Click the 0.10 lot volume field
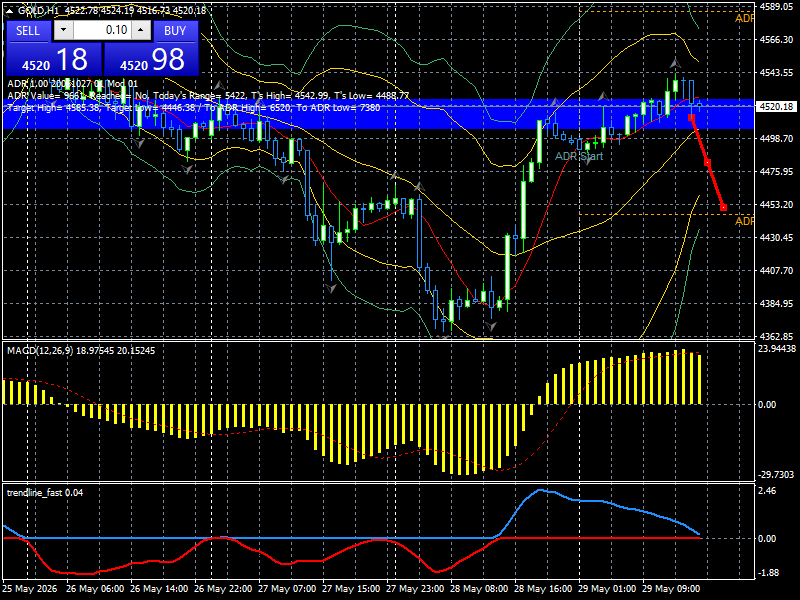800x600 pixels. pyautogui.click(x=102, y=30)
